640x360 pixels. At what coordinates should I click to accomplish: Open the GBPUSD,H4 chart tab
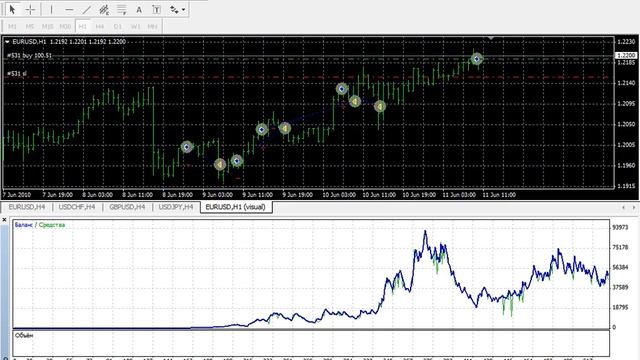pyautogui.click(x=127, y=207)
